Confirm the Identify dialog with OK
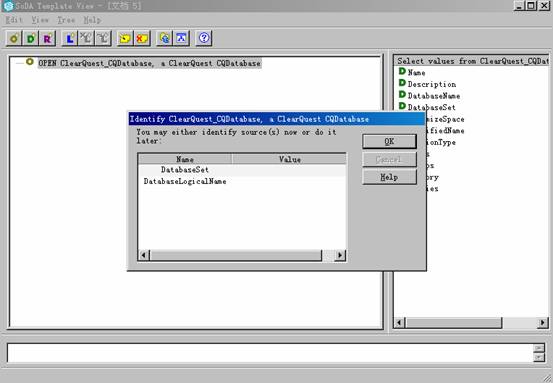 (389, 141)
